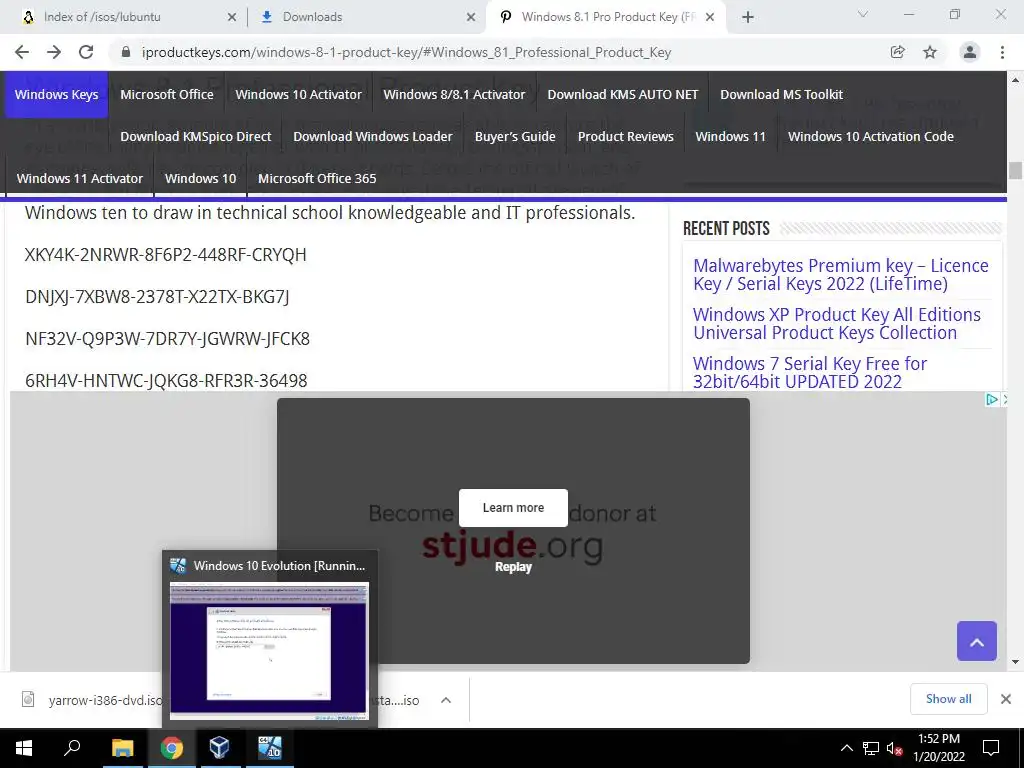Open Download Windows Loader link
The image size is (1024, 768).
[373, 136]
